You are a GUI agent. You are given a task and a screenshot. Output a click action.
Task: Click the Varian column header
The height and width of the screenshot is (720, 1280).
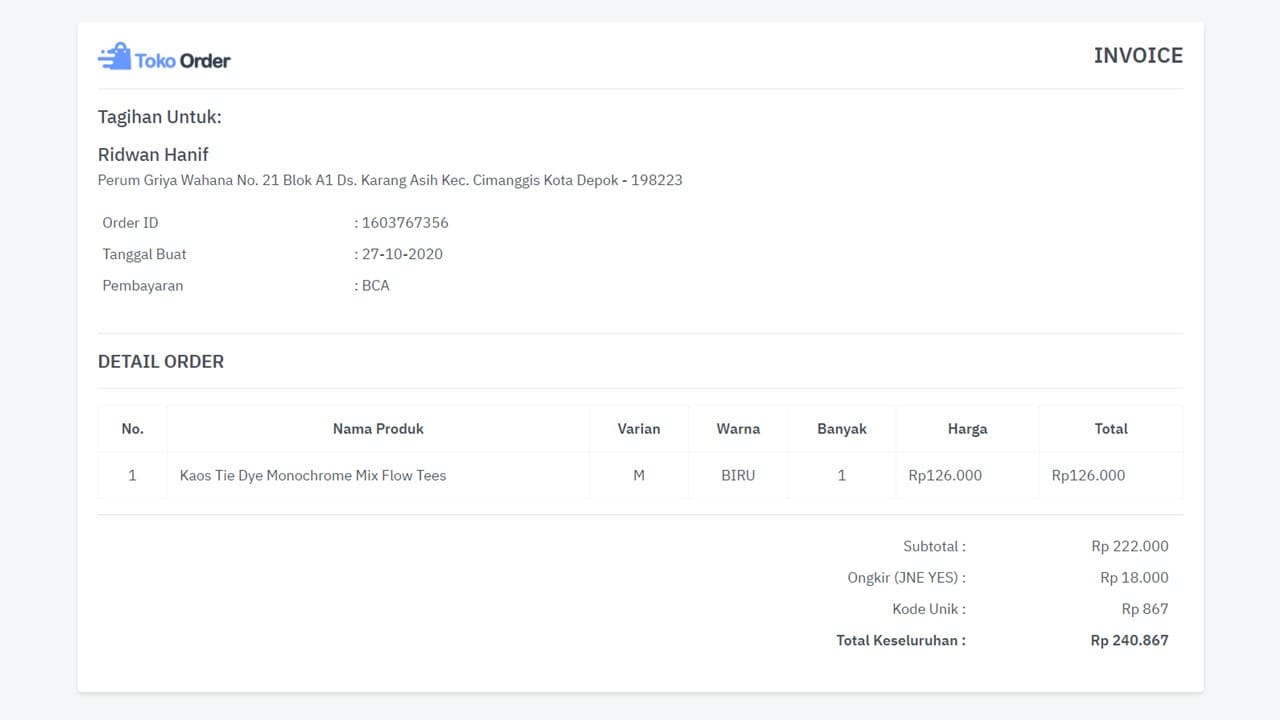(x=639, y=428)
